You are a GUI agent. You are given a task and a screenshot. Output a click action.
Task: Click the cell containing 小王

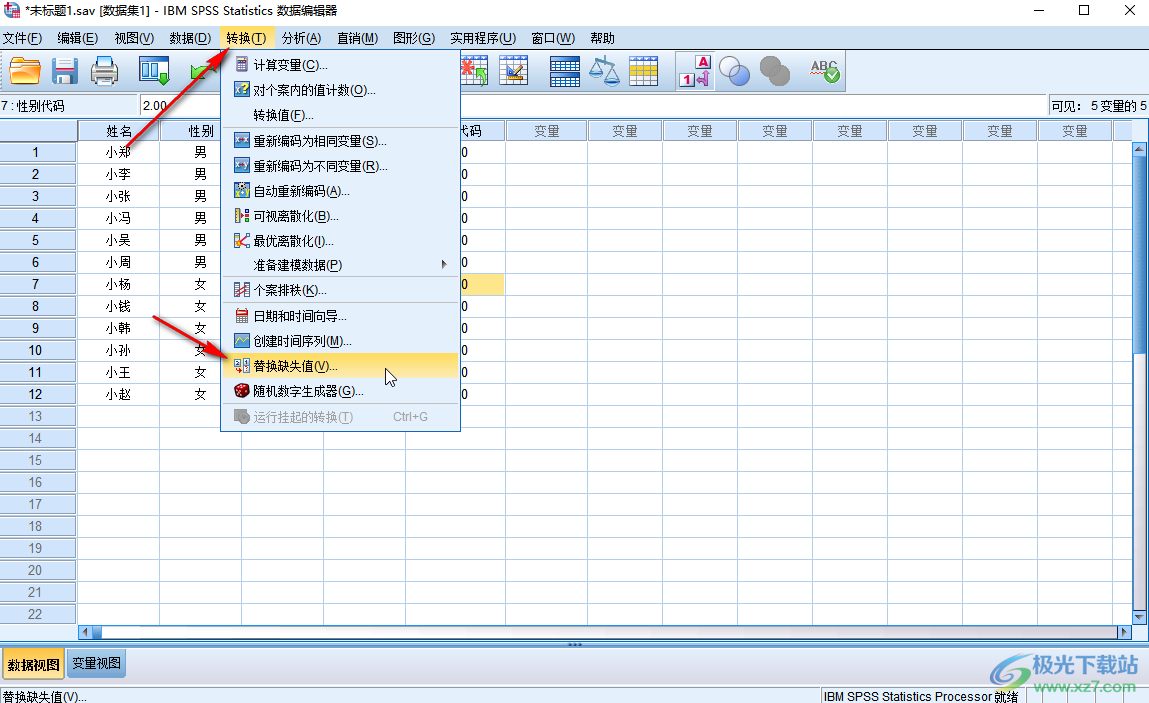click(x=119, y=372)
